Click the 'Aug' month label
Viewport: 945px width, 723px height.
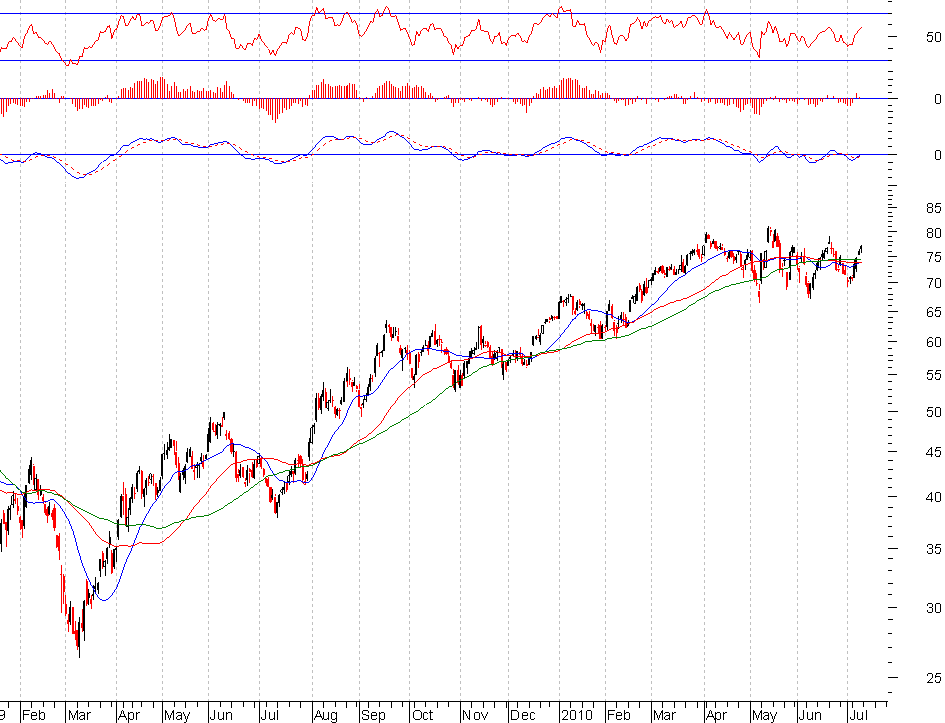(326, 716)
